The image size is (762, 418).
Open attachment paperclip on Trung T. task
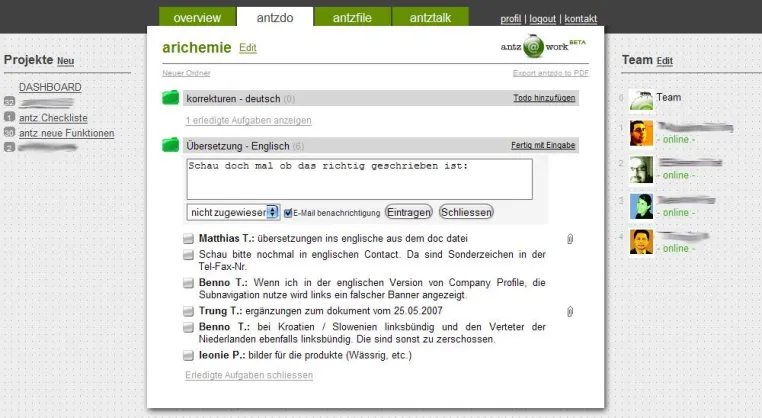click(x=570, y=312)
